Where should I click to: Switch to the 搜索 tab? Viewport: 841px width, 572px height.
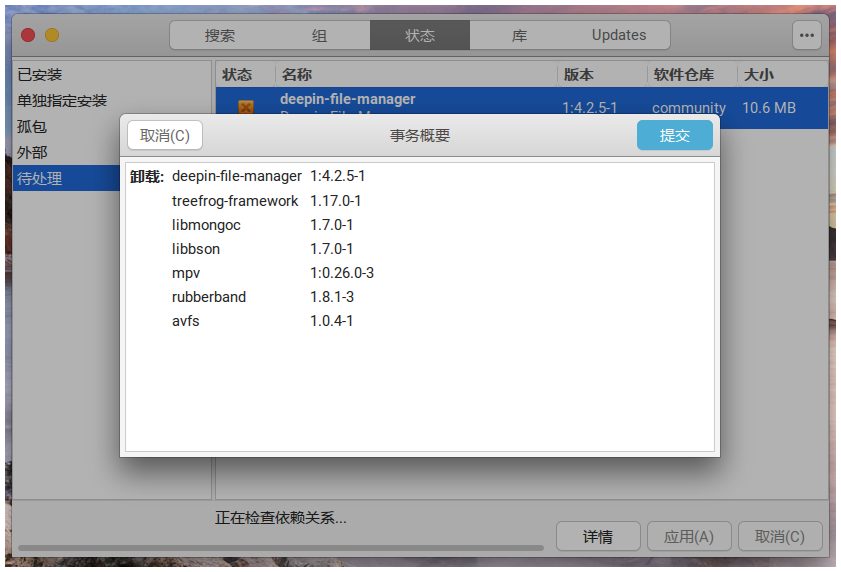tap(219, 35)
